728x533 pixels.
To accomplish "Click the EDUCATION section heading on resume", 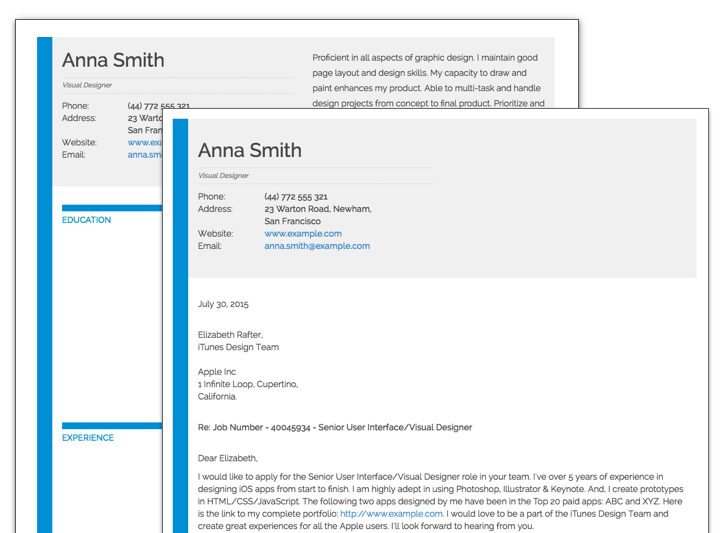I will point(86,220).
